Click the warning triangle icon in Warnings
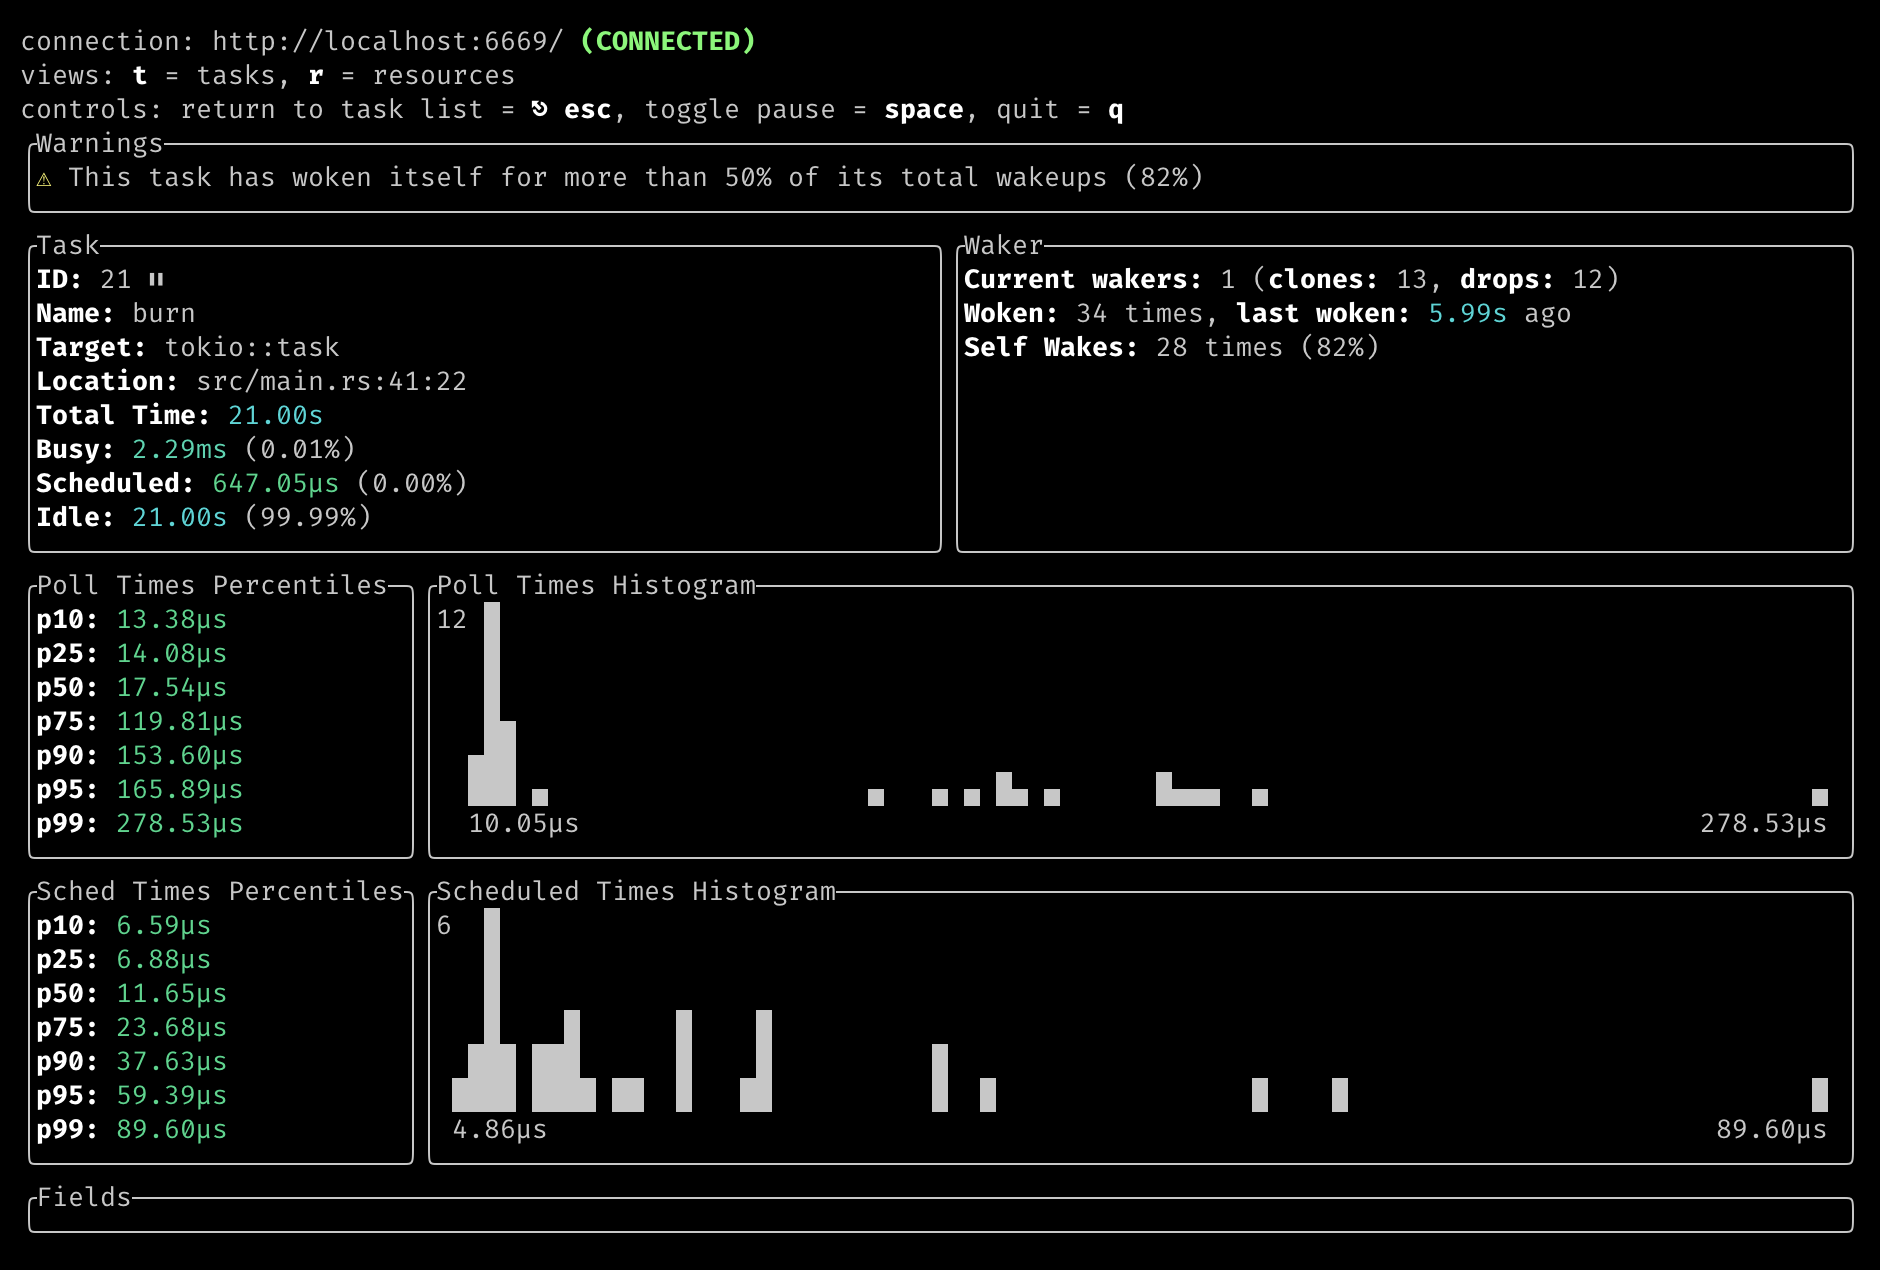This screenshot has height=1270, width=1880. pos(44,179)
